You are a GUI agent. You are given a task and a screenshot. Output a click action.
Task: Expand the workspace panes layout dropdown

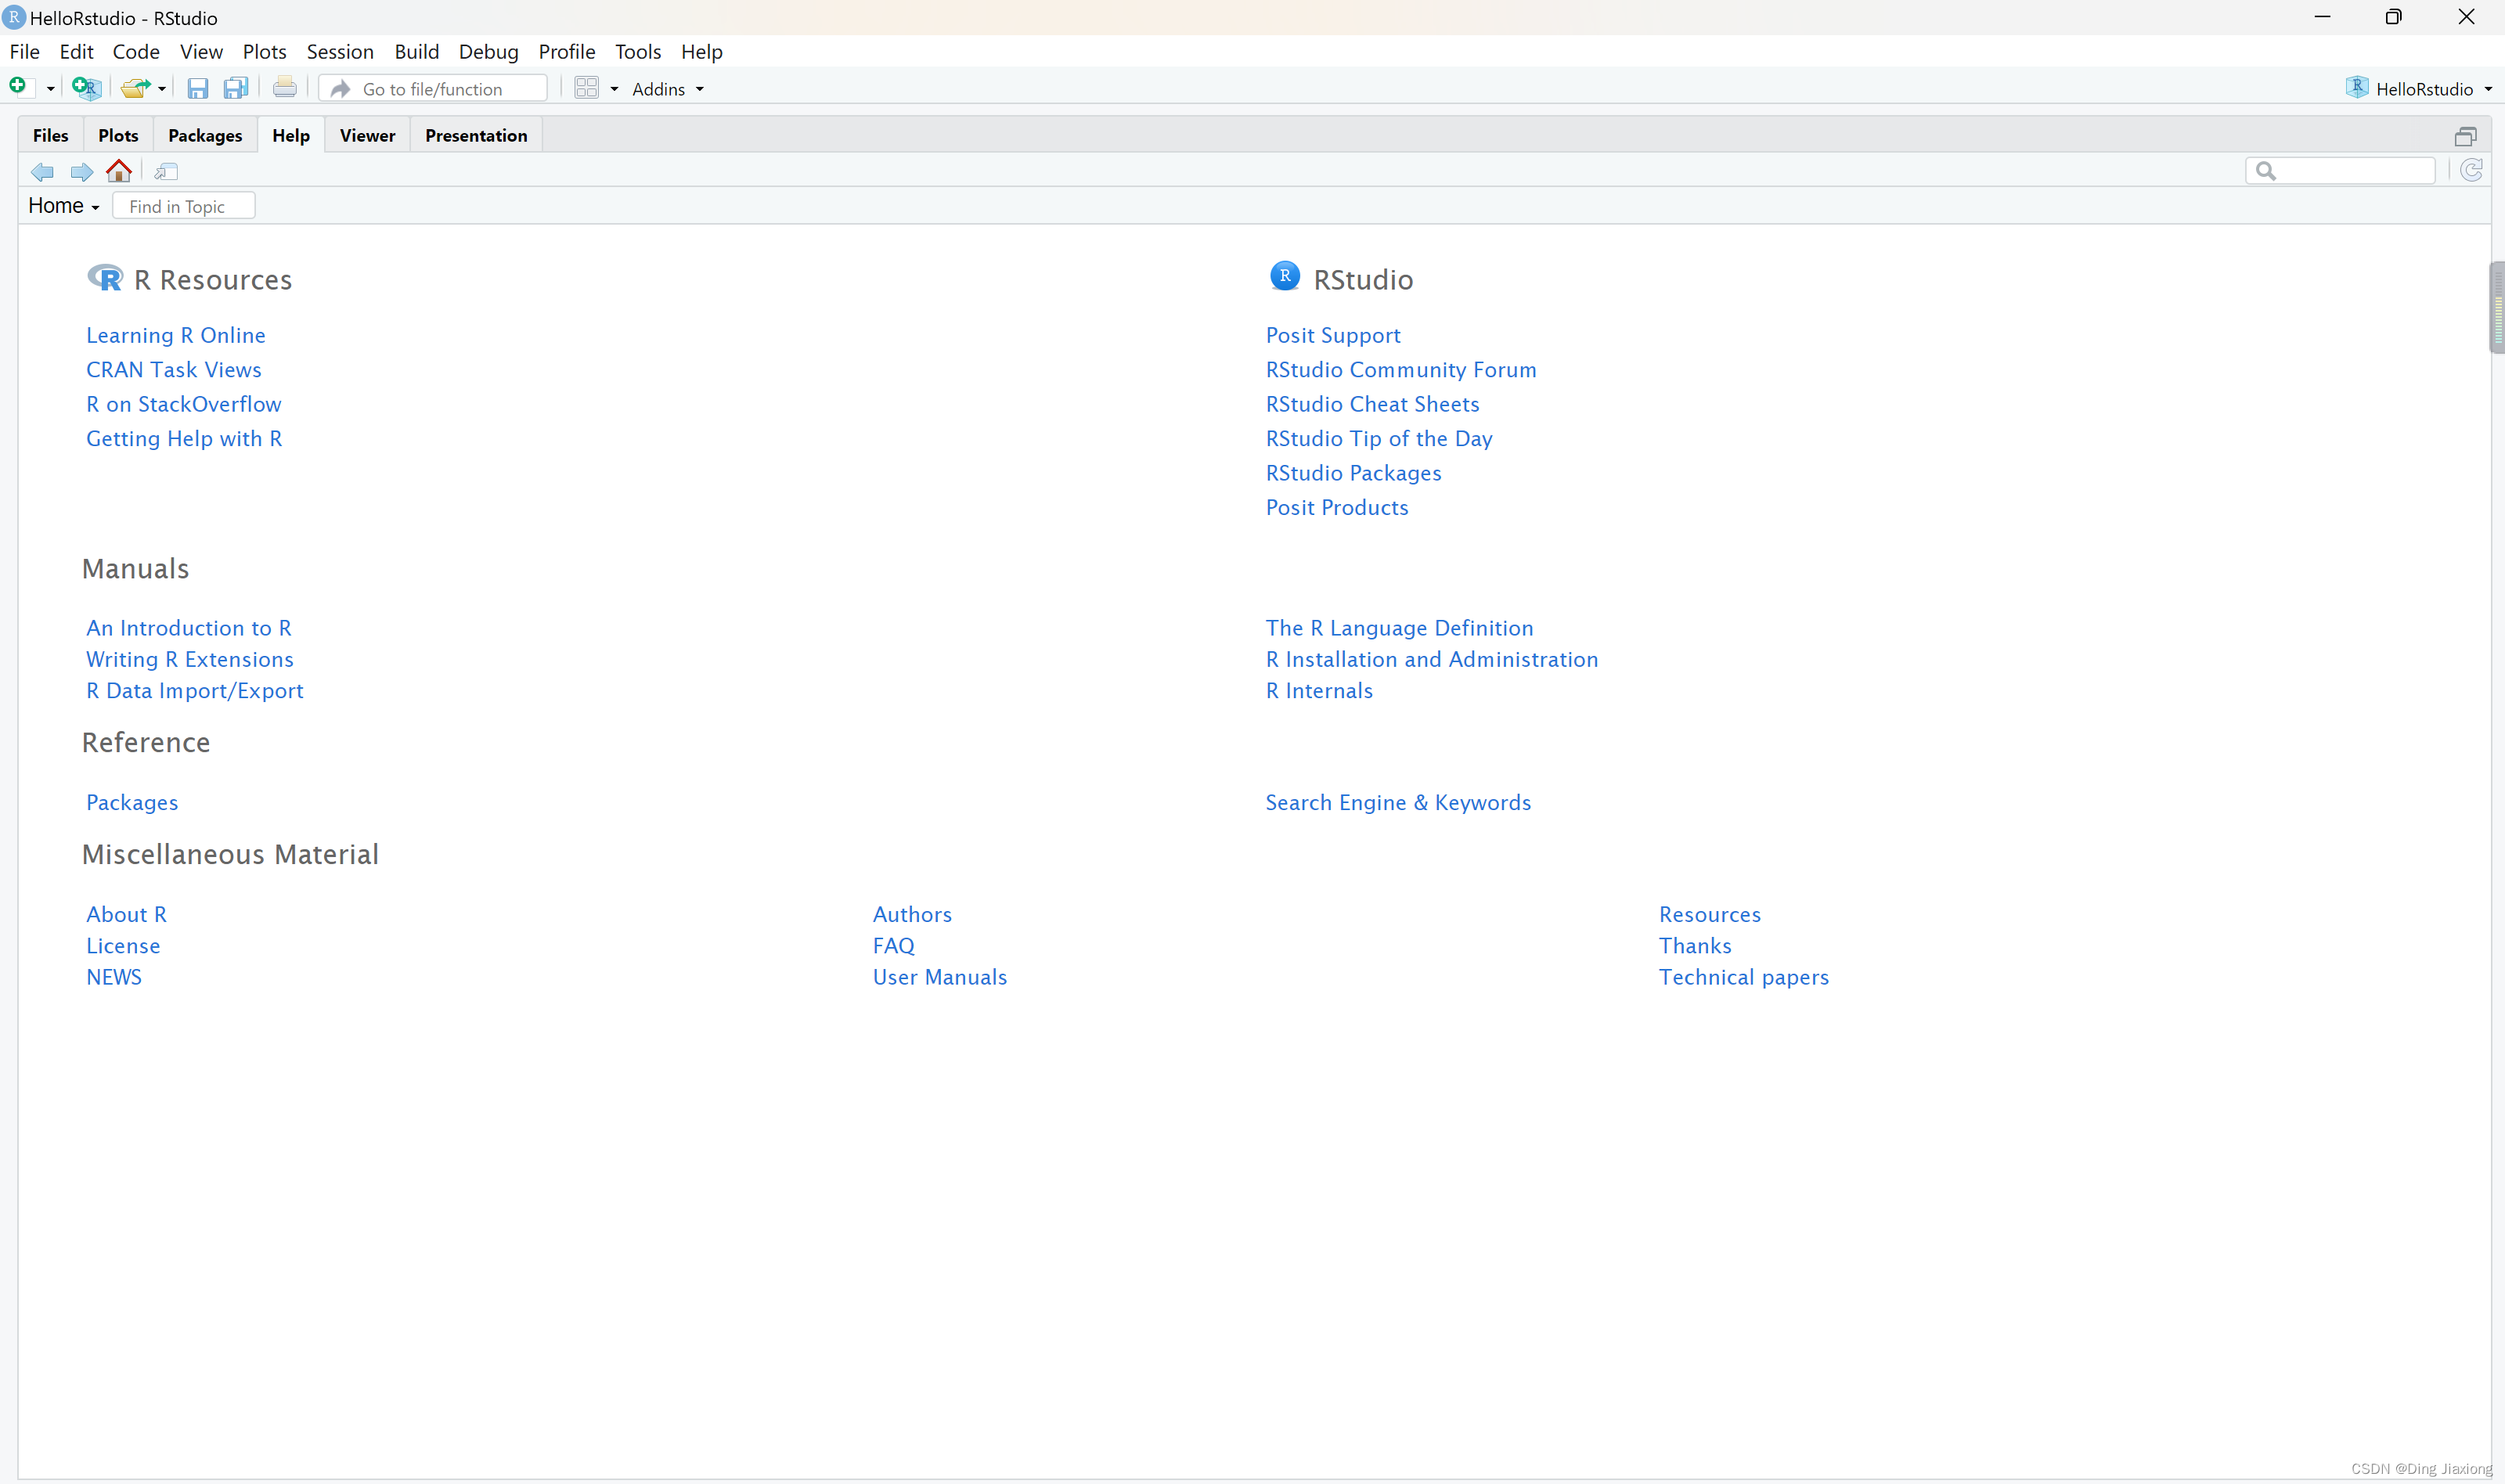coord(614,89)
